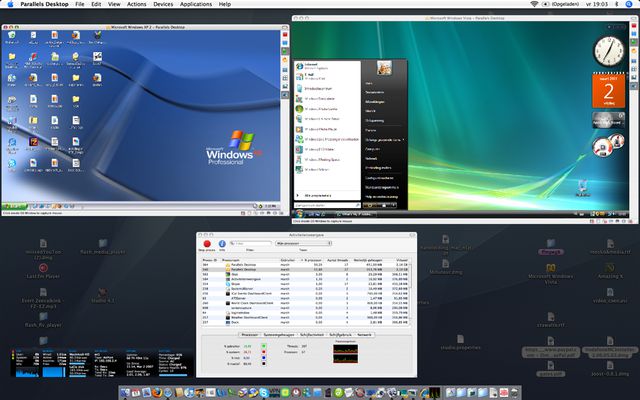
Task: Open shutdown options arrow in Vista Start menu
Action: (393, 205)
